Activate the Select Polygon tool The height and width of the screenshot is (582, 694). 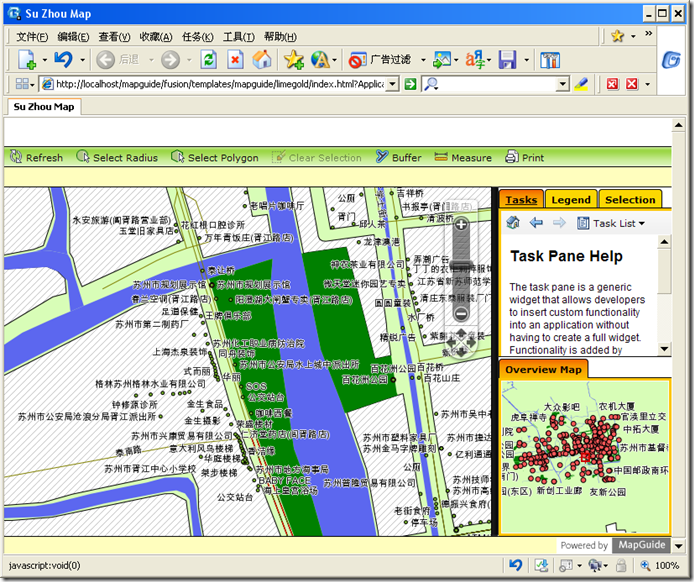click(215, 157)
